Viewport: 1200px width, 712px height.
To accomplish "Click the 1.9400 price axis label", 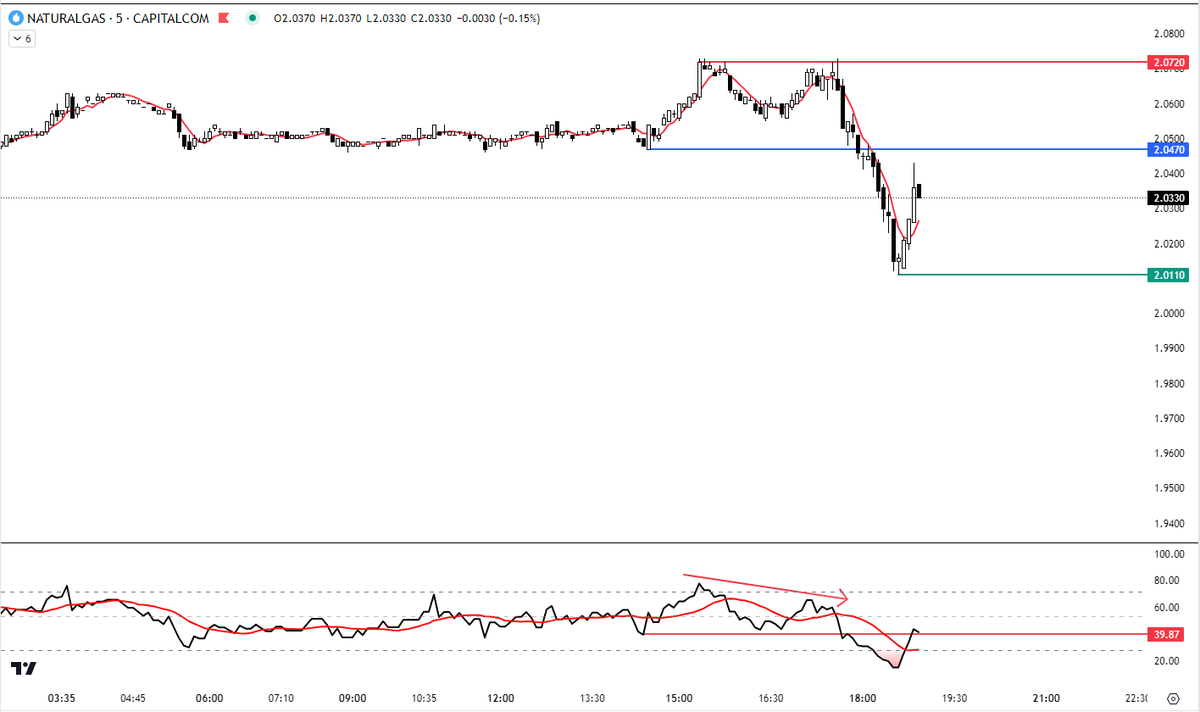I will pos(1169,524).
